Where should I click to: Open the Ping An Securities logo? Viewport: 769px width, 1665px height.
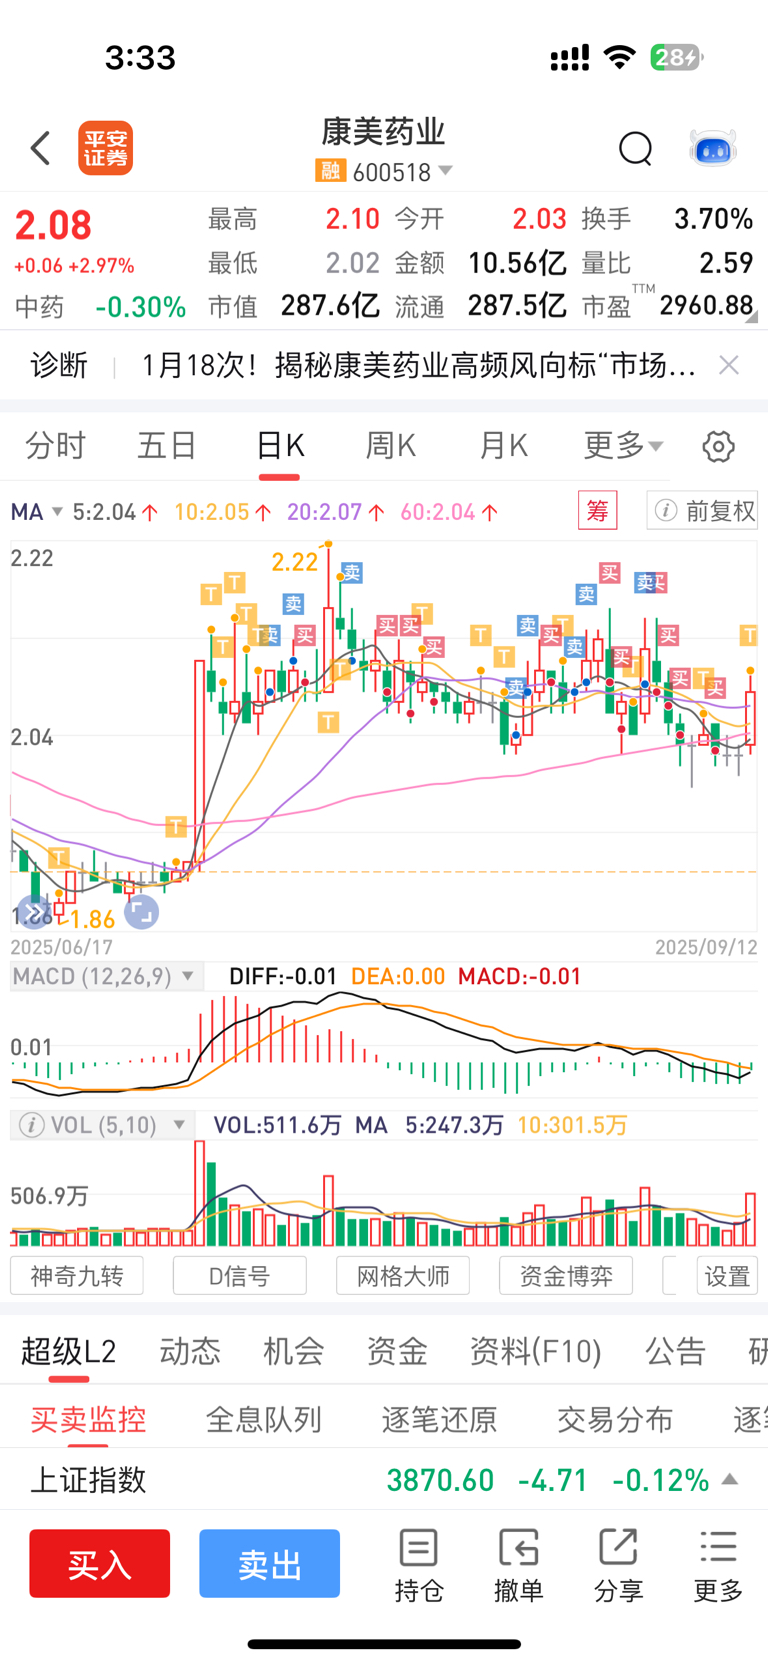tap(105, 148)
